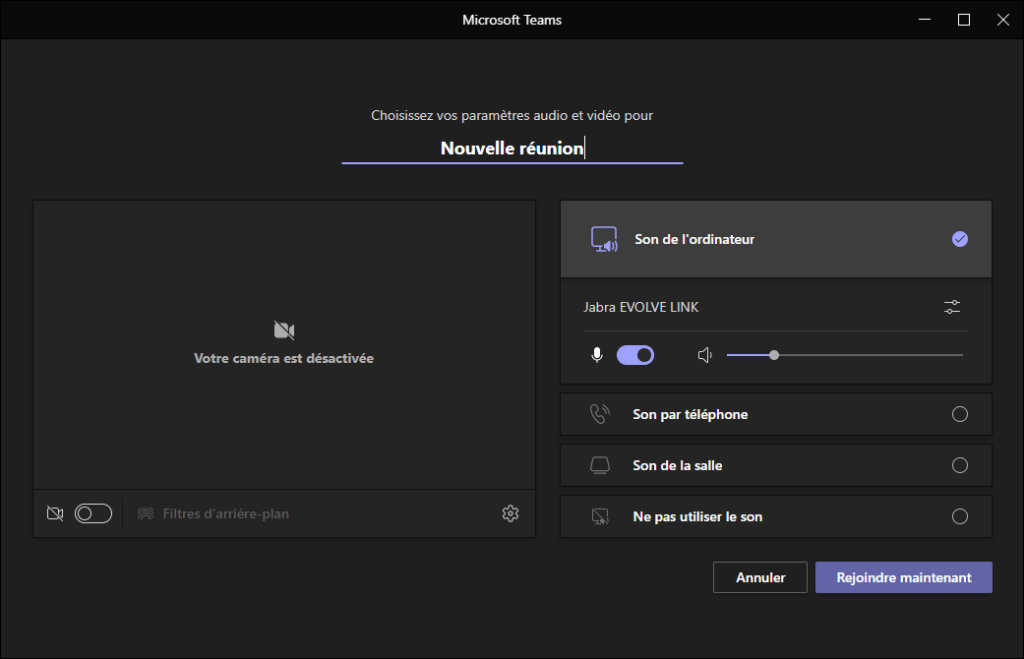
Task: Select the Son de la salle radio button
Action: [x=959, y=465]
